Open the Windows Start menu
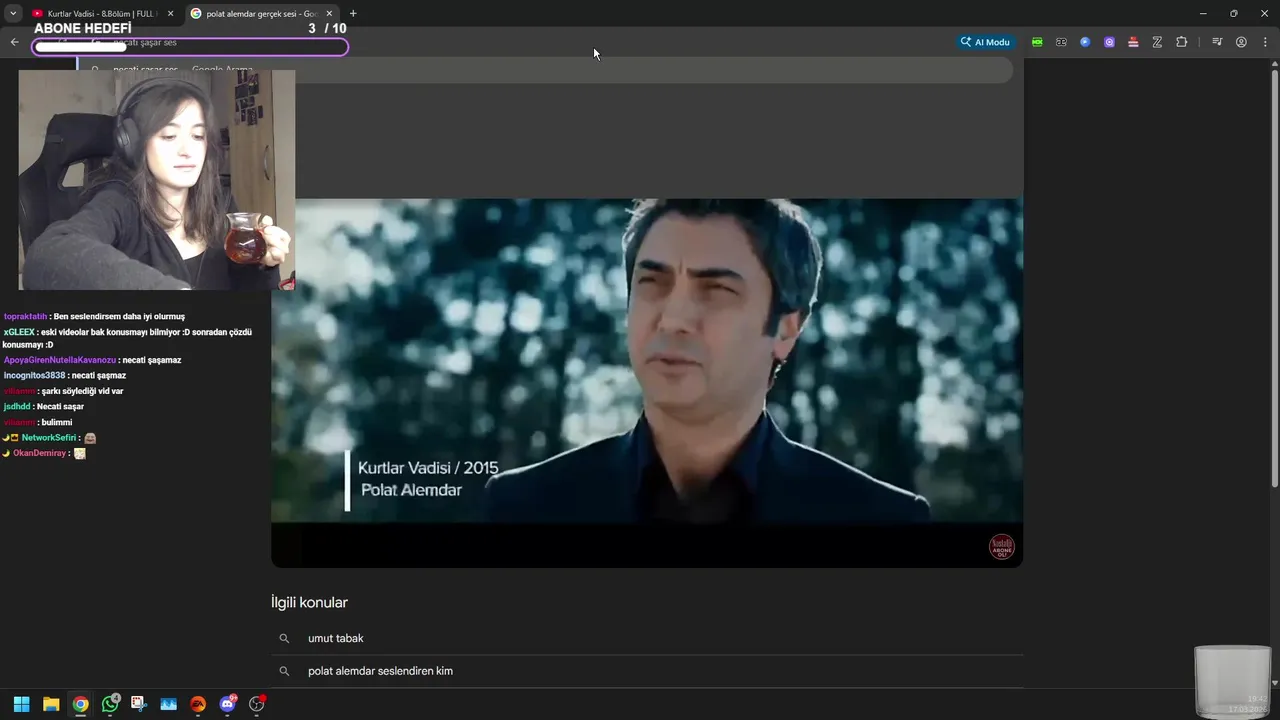The width and height of the screenshot is (1280, 720). (x=21, y=704)
